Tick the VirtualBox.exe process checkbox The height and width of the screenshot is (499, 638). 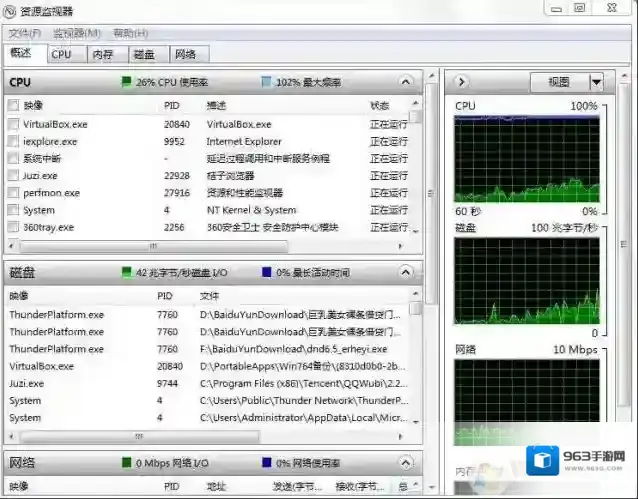click(13, 125)
